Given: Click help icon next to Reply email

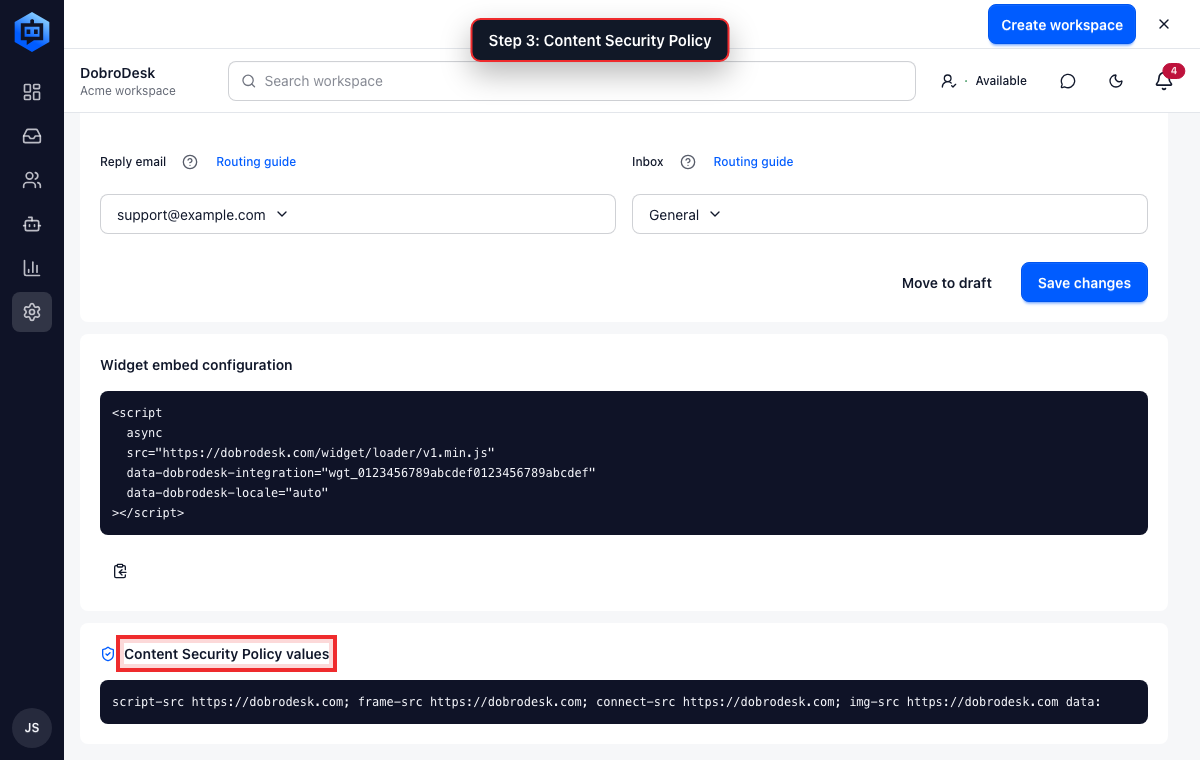Looking at the screenshot, I should [x=190, y=162].
